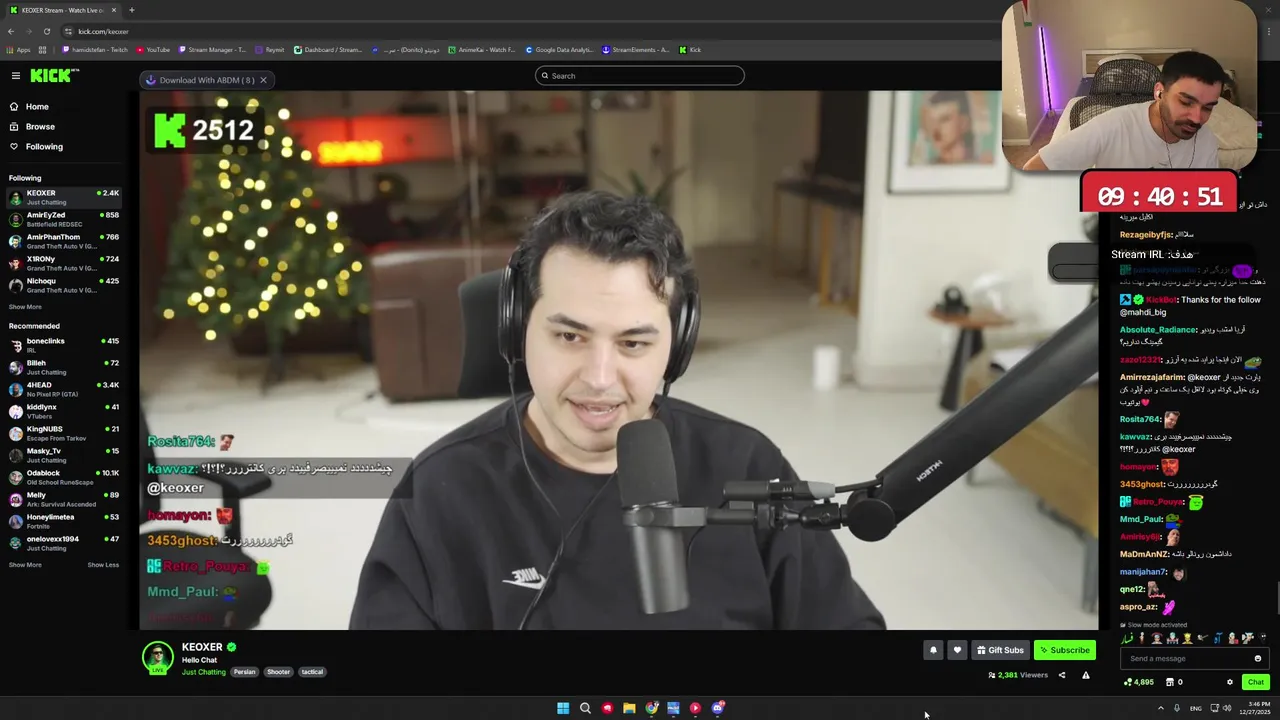Click channel points 4,895 icon

tap(1138, 682)
